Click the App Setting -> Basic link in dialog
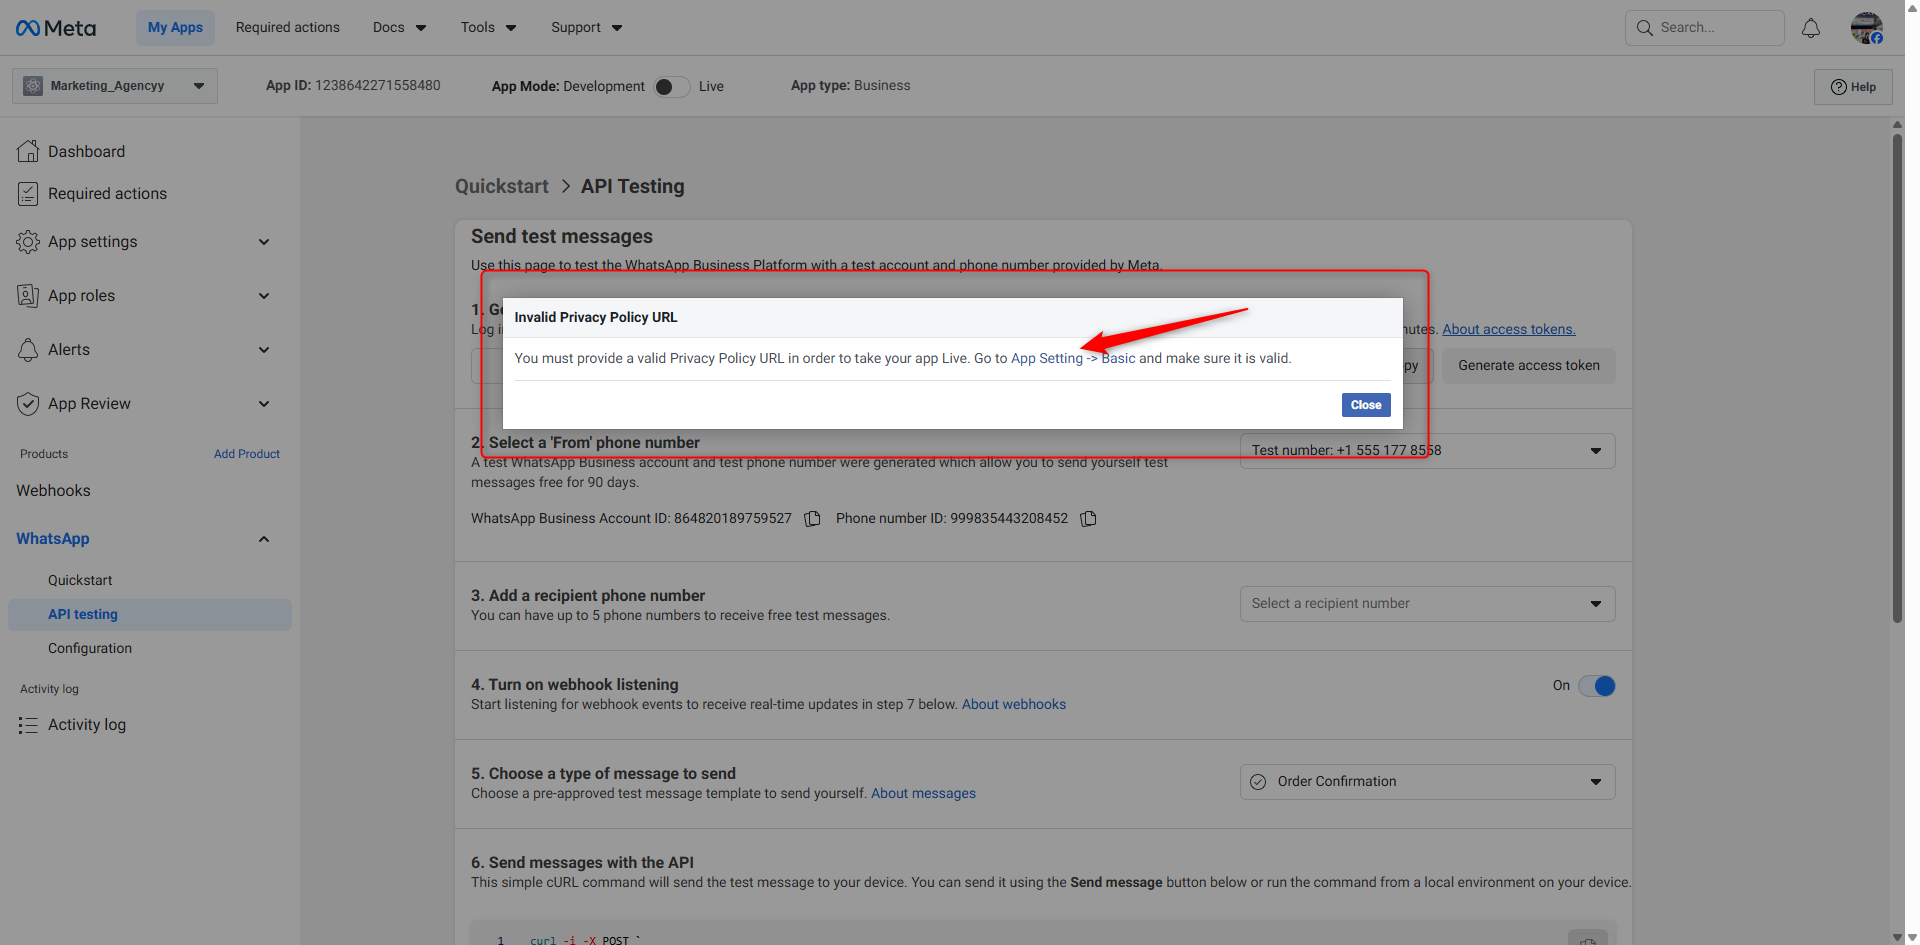Image resolution: width=1920 pixels, height=945 pixels. 1073,359
